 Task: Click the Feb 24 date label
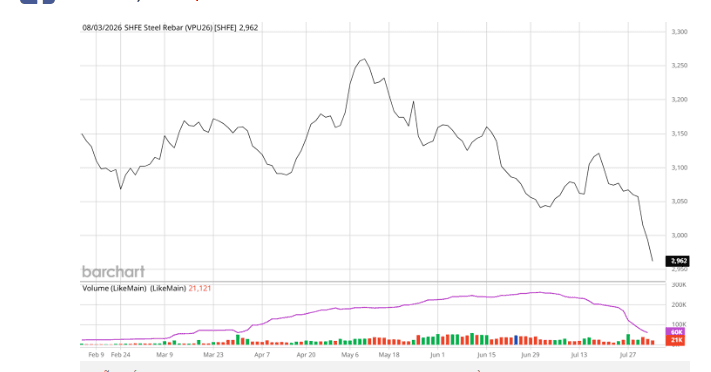click(x=121, y=355)
